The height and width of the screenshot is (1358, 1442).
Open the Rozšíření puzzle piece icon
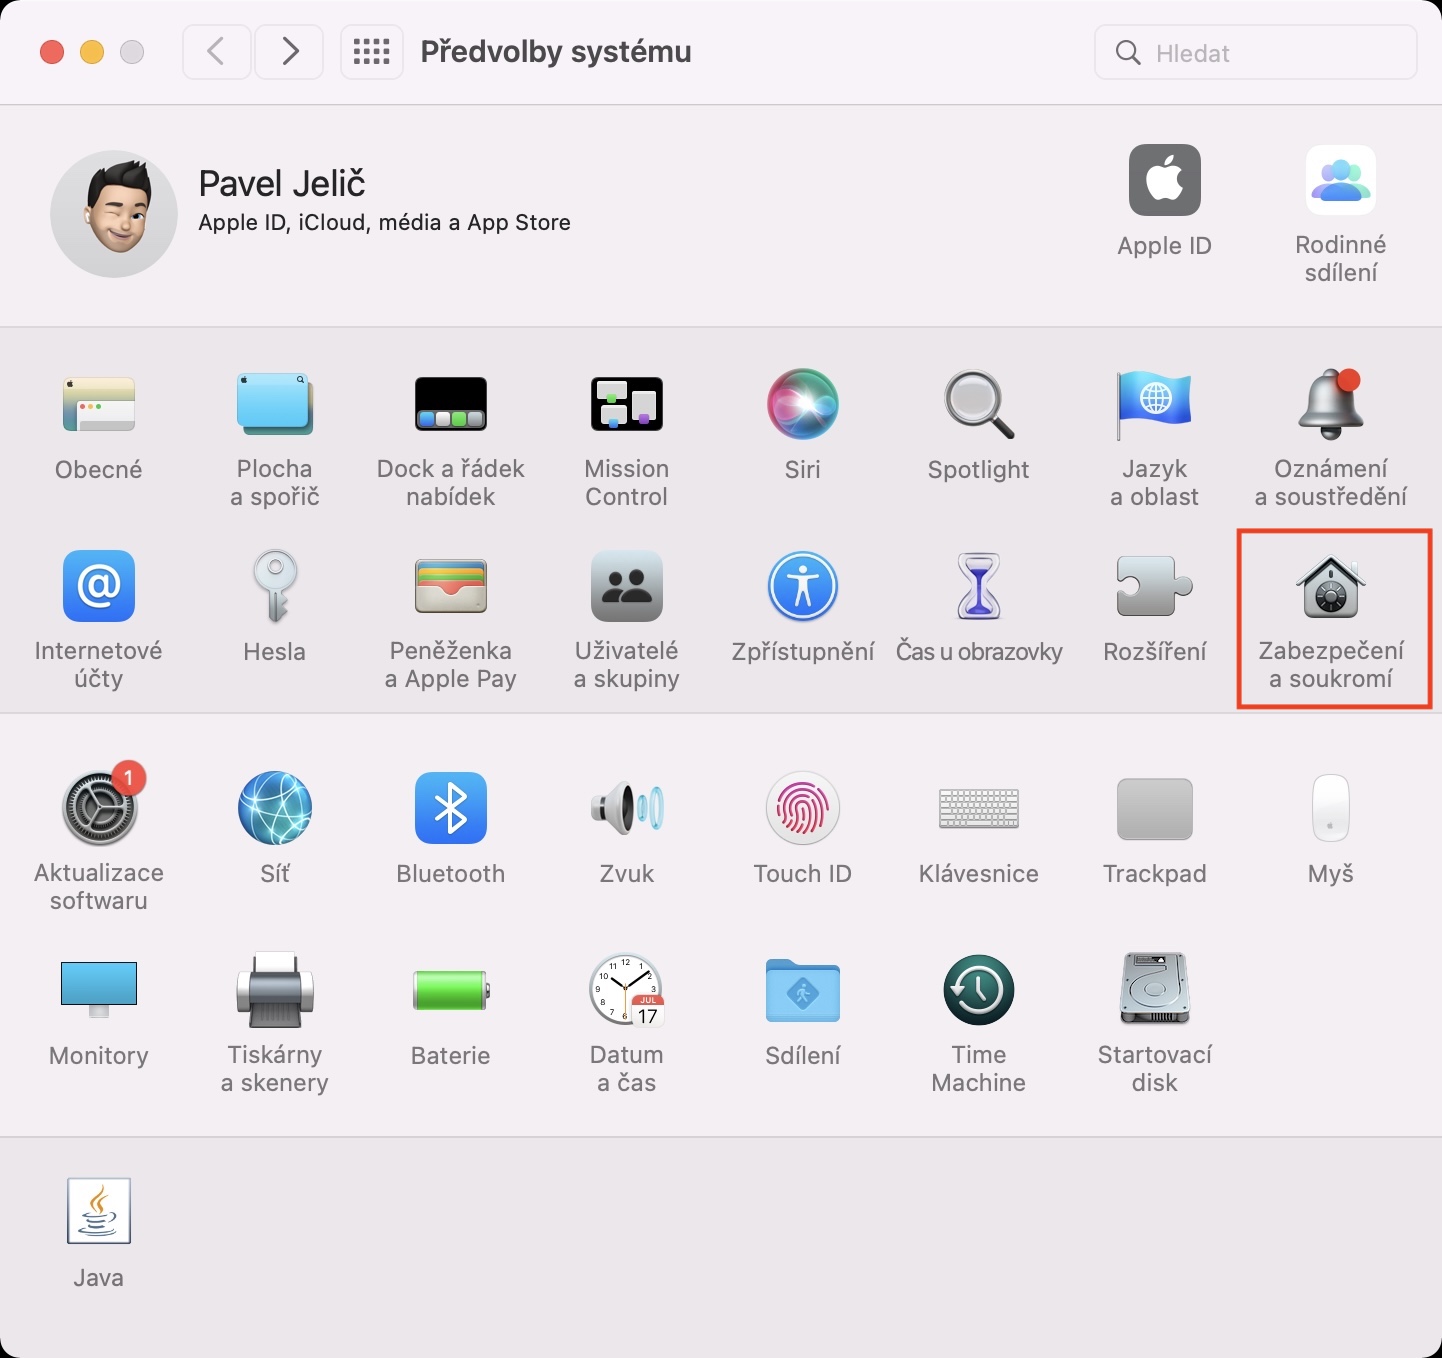(x=1155, y=586)
